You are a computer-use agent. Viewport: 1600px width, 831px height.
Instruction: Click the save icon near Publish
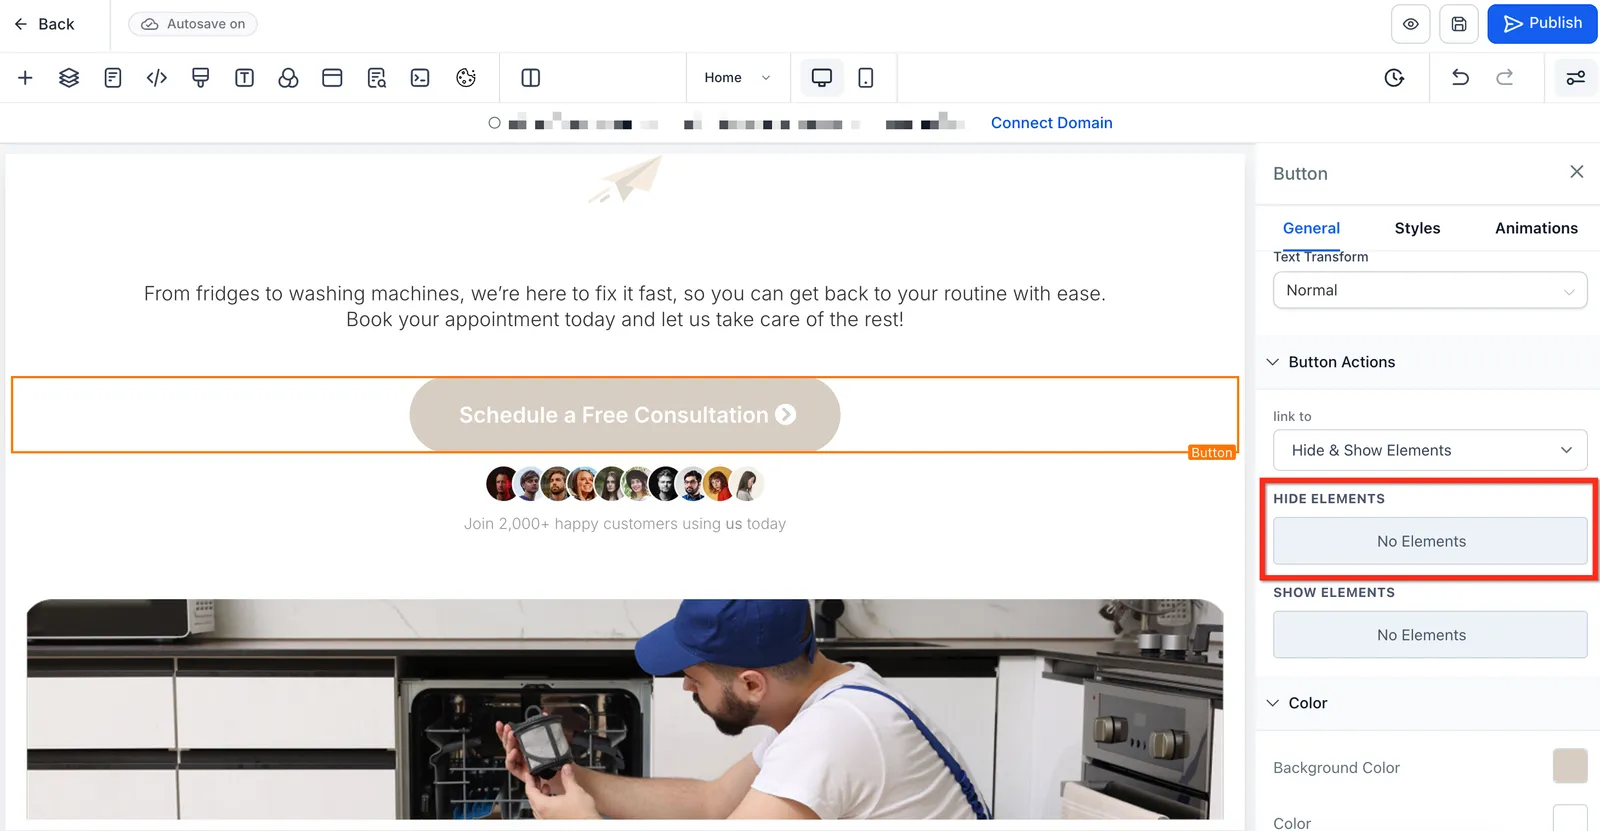[x=1459, y=24]
